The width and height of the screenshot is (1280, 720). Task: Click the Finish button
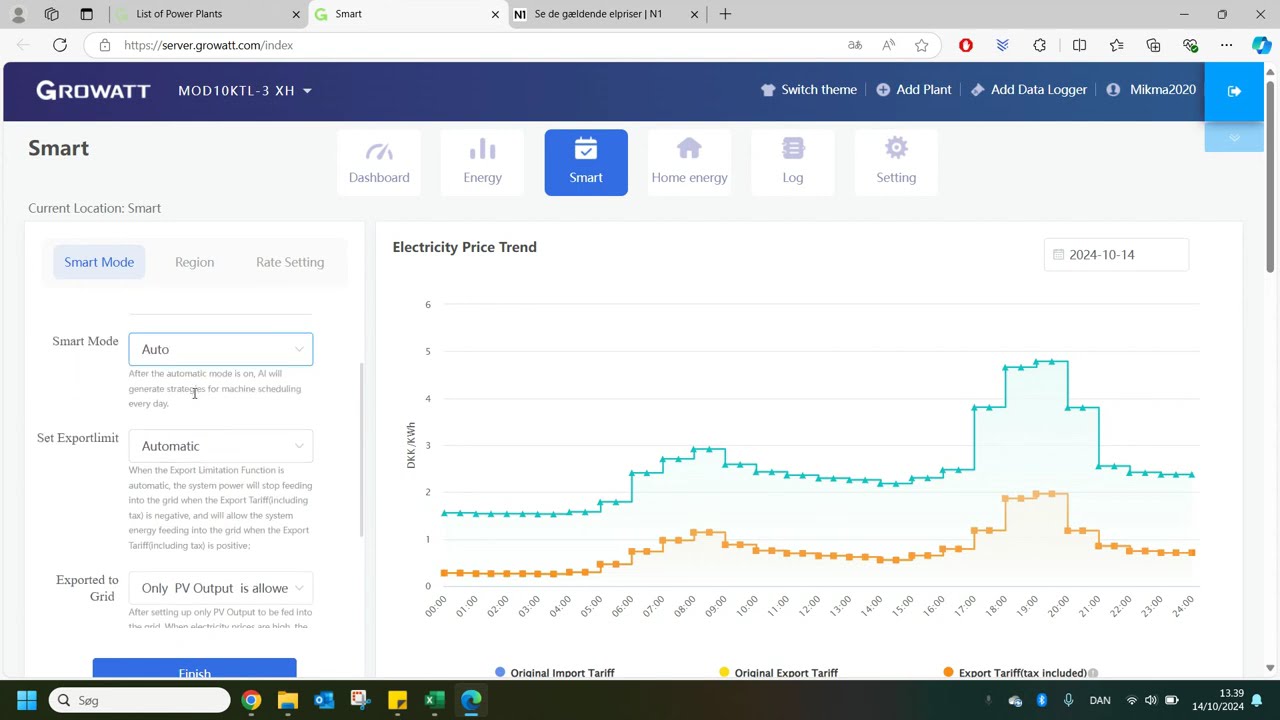[194, 669]
